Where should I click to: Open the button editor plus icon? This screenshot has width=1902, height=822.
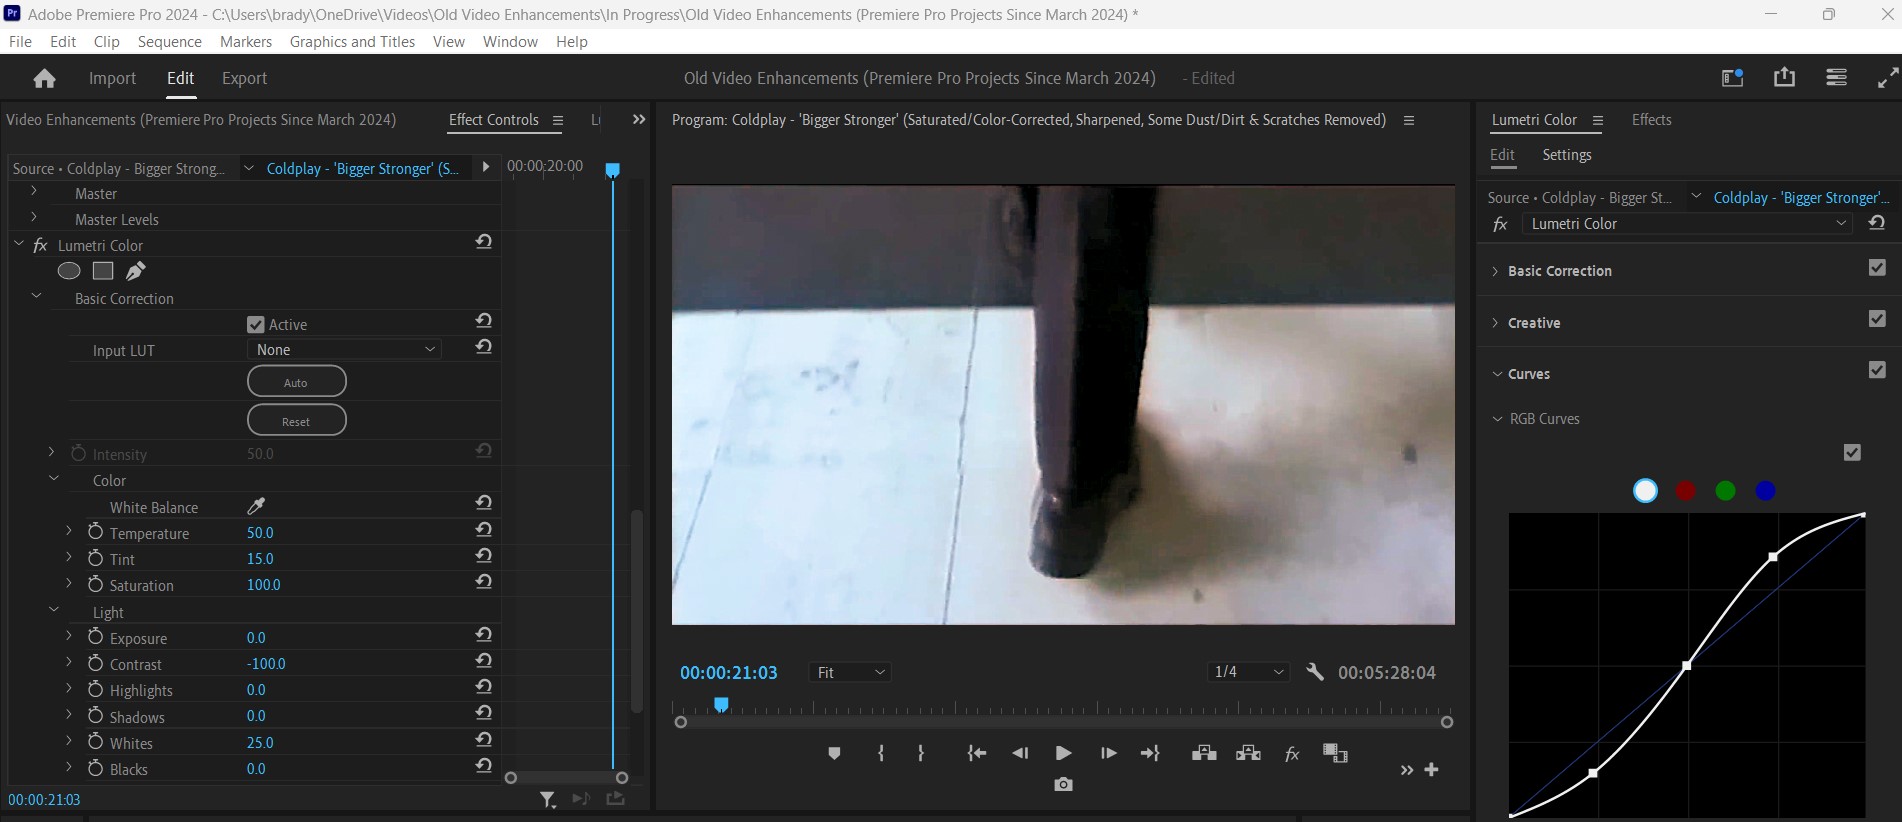point(1431,769)
